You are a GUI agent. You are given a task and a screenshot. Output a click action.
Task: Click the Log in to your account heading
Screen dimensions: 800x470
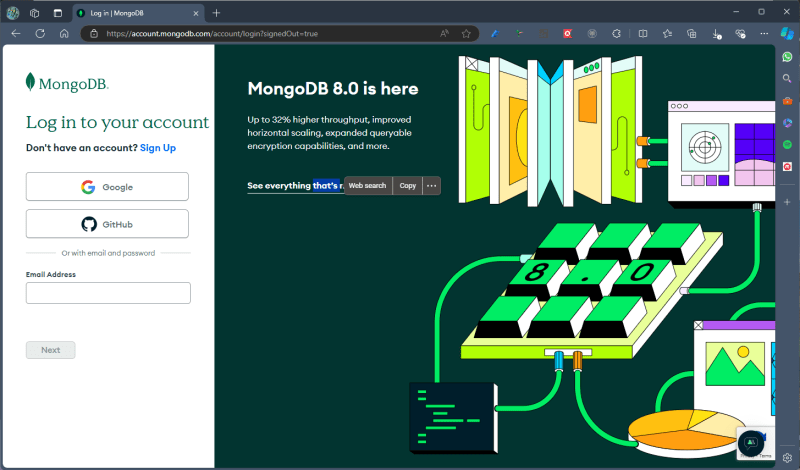(117, 122)
